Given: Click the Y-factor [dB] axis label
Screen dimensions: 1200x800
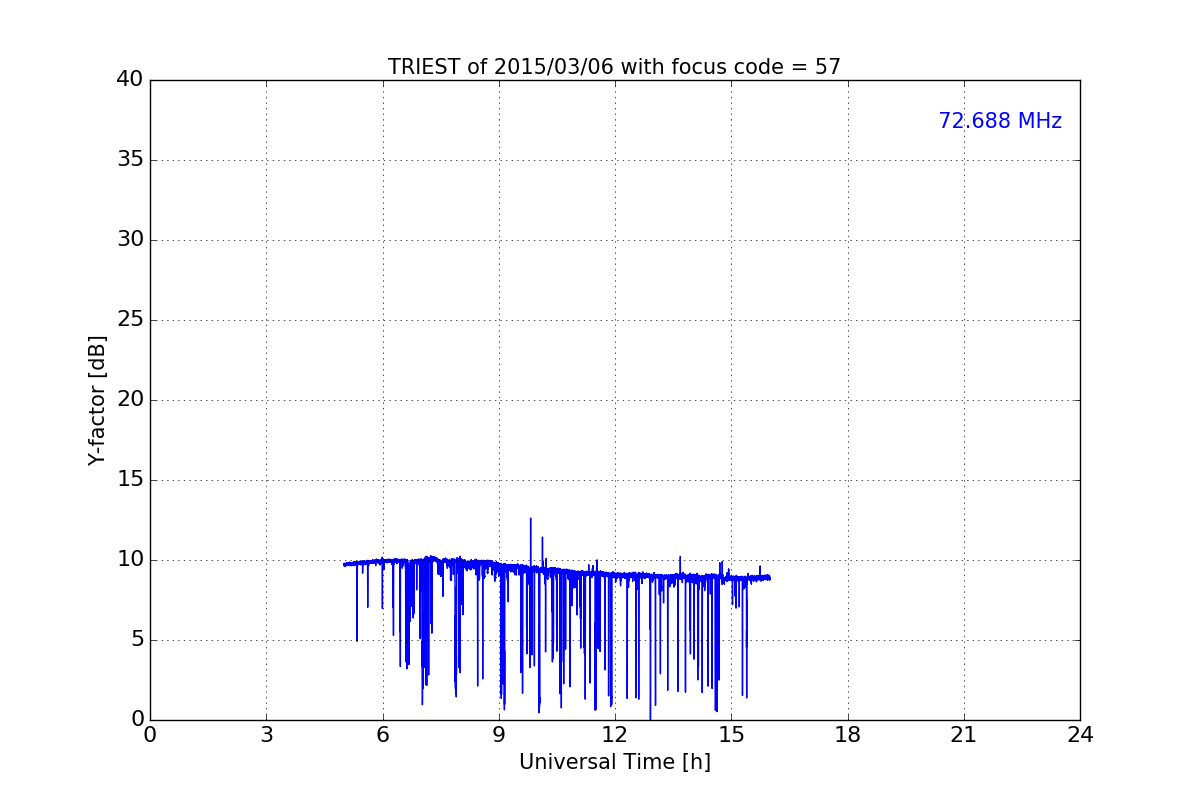Looking at the screenshot, I should tap(97, 400).
